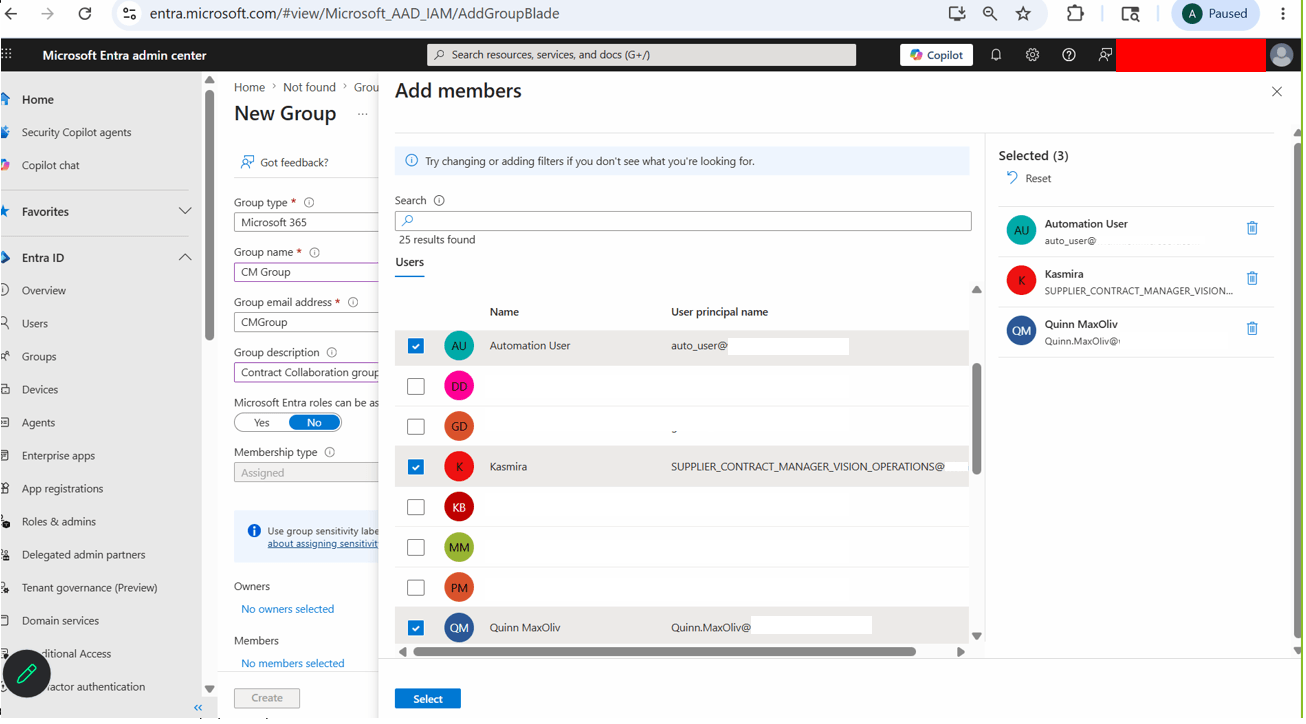The image size is (1306, 724).
Task: Uncheck the Kasmira checkbox
Action: coord(416,467)
